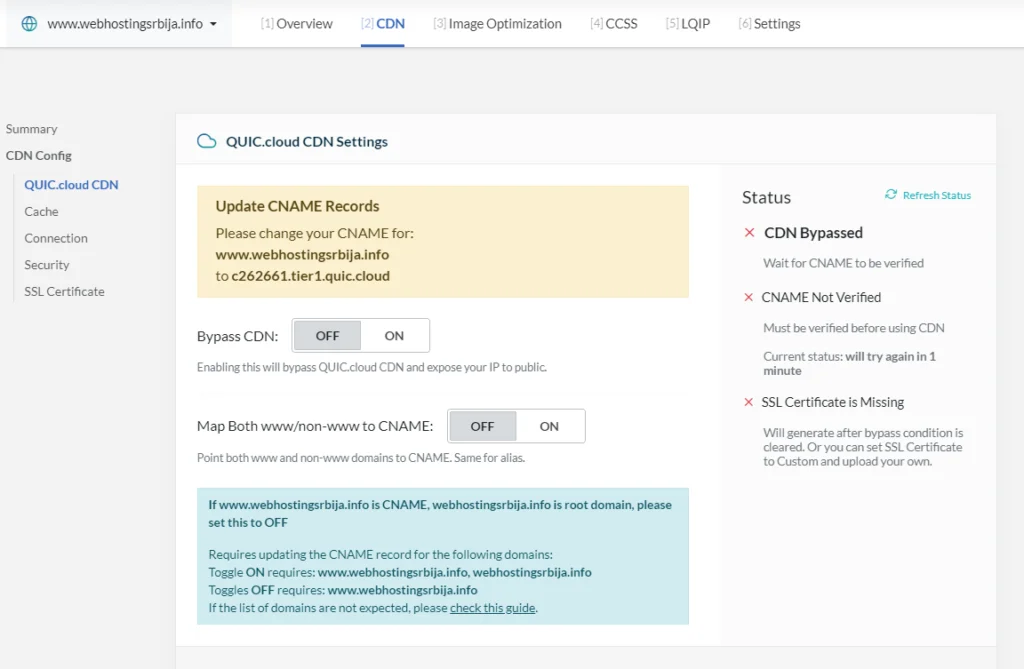Click the refresh arrows icon in Status

(891, 195)
